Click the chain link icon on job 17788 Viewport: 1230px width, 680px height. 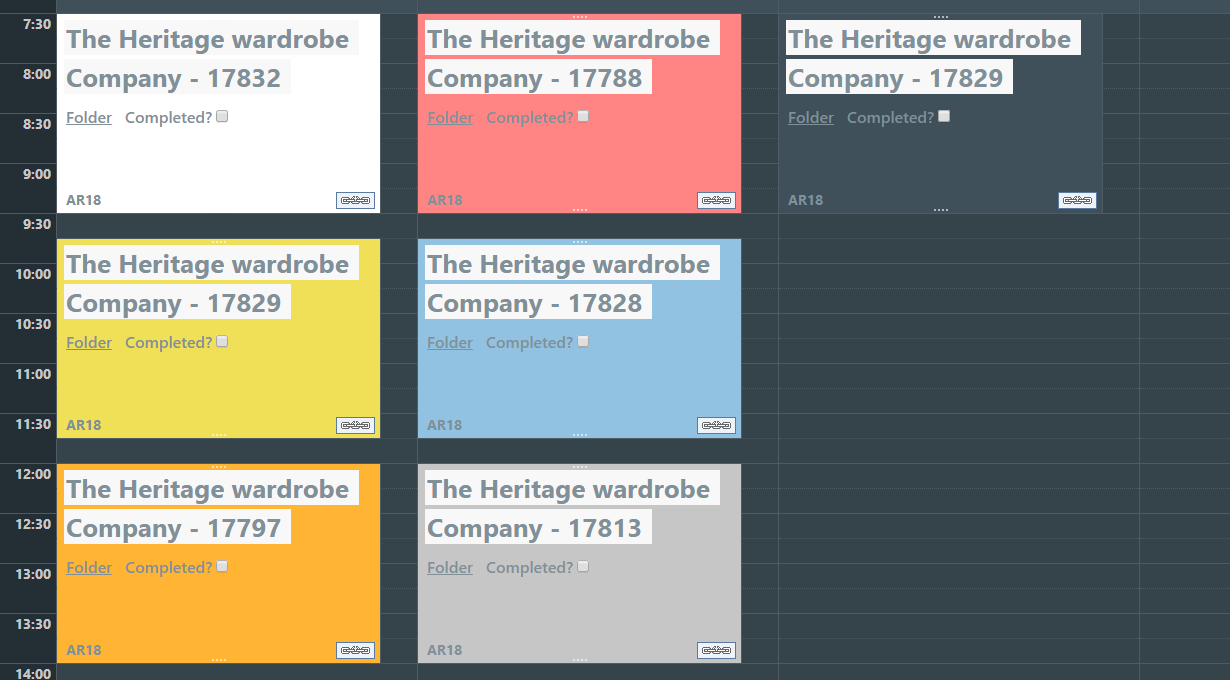[716, 200]
